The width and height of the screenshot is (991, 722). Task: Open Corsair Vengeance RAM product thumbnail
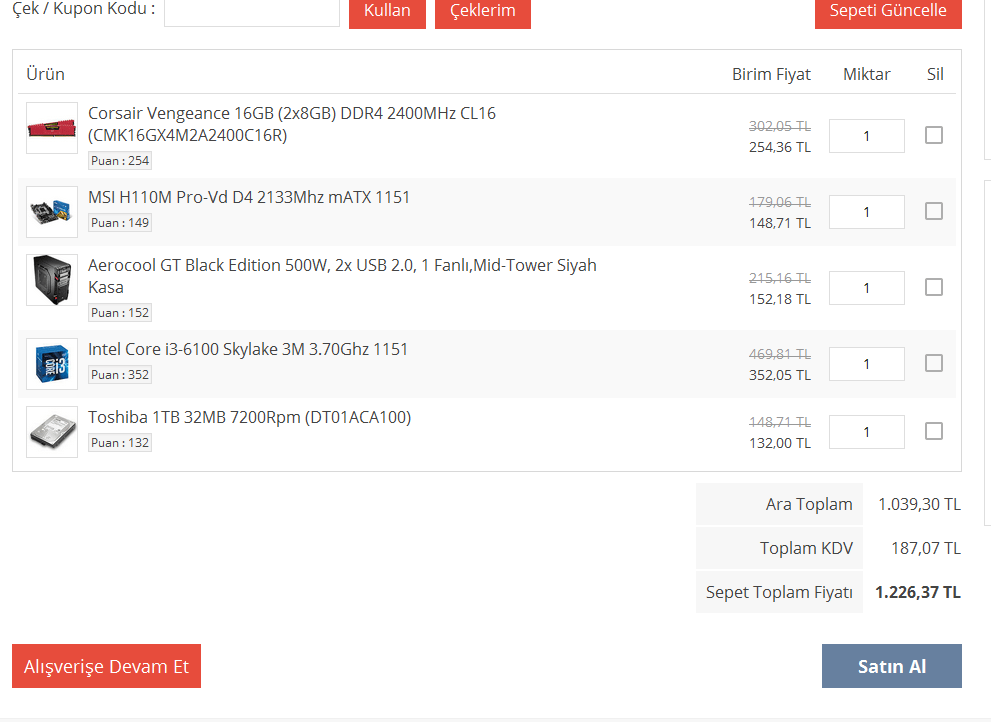(52, 128)
